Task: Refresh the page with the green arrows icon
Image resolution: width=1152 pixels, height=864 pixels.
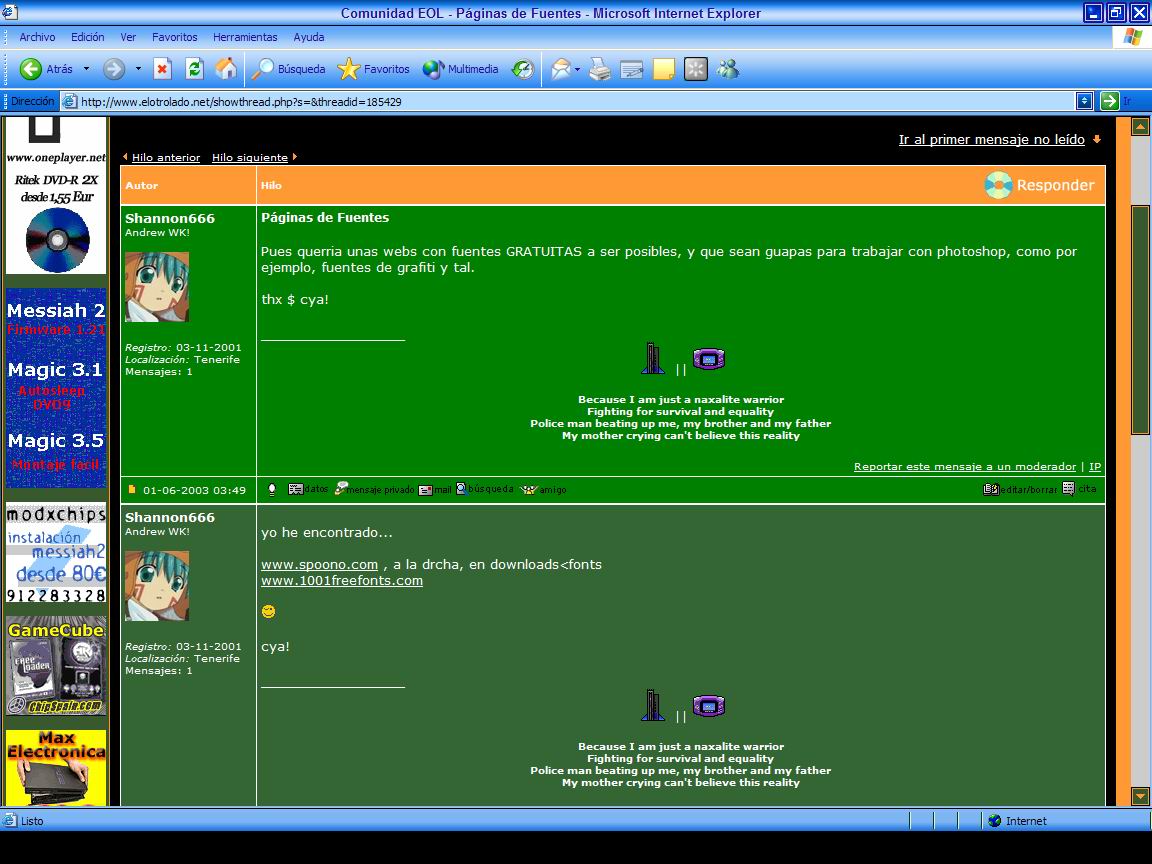Action: (194, 69)
